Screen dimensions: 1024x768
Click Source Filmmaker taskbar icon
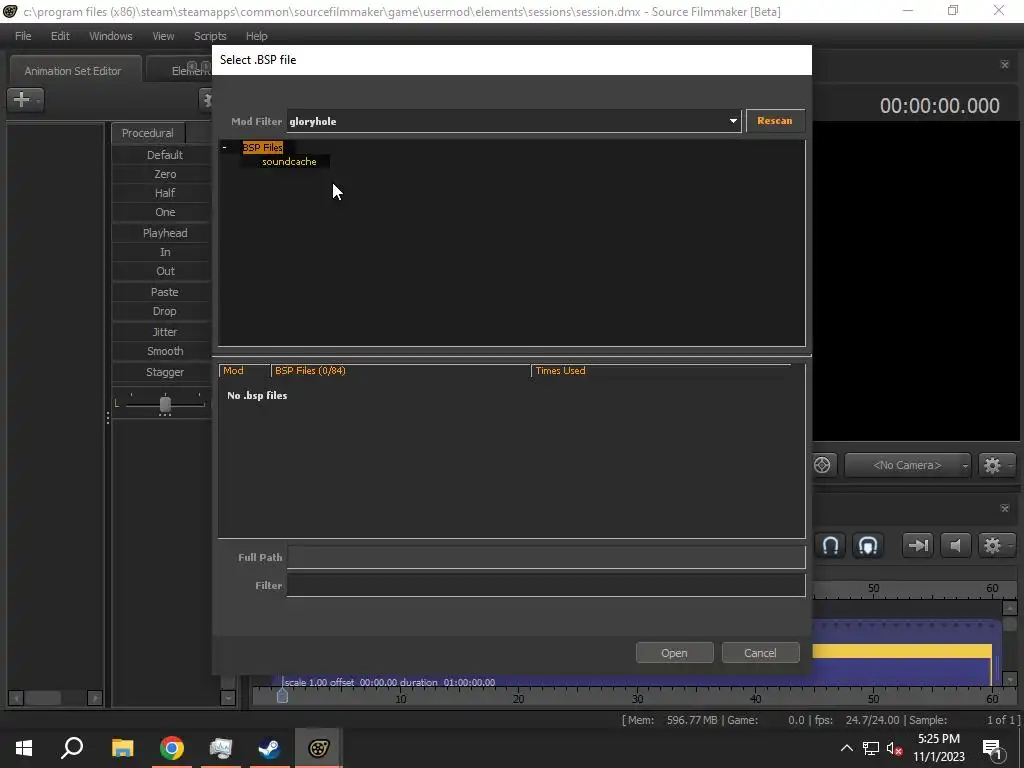(318, 748)
